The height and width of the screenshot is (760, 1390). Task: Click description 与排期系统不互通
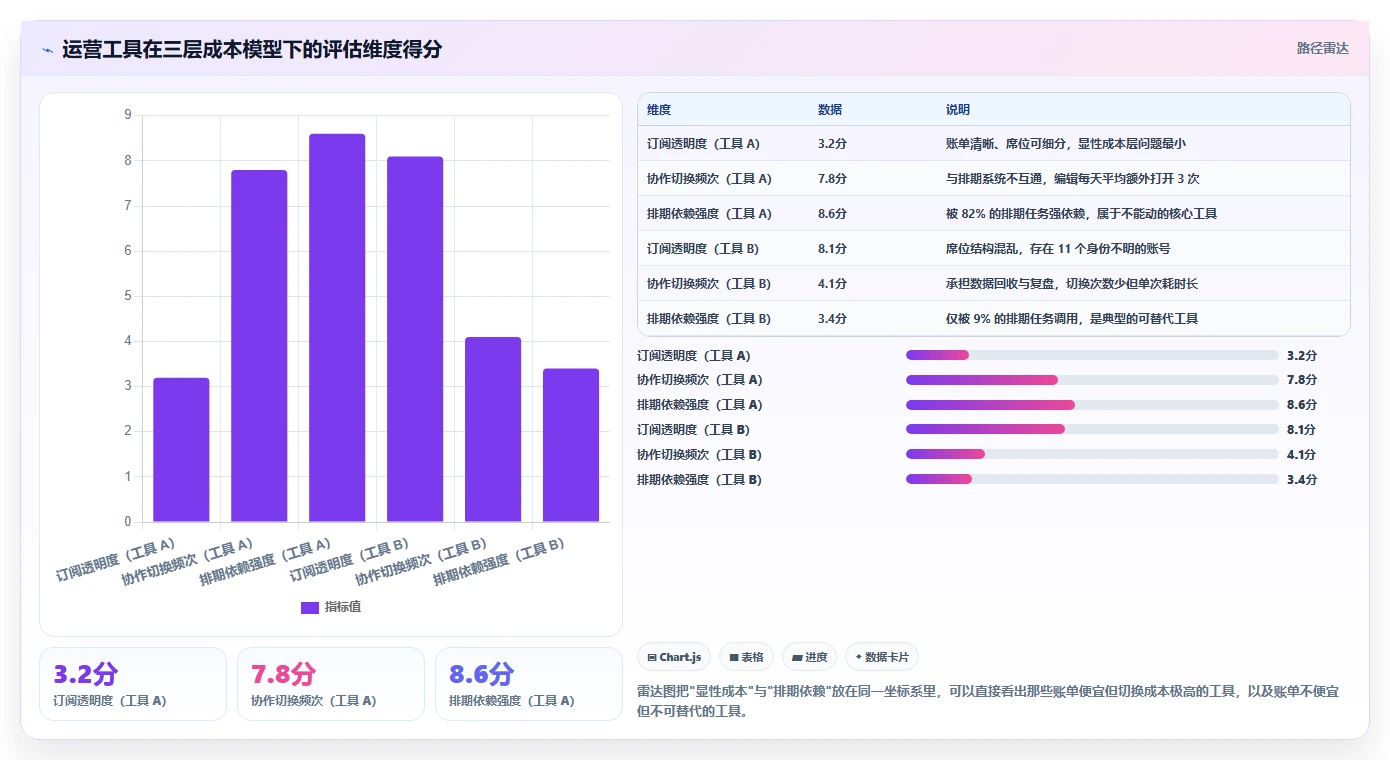1073,179
